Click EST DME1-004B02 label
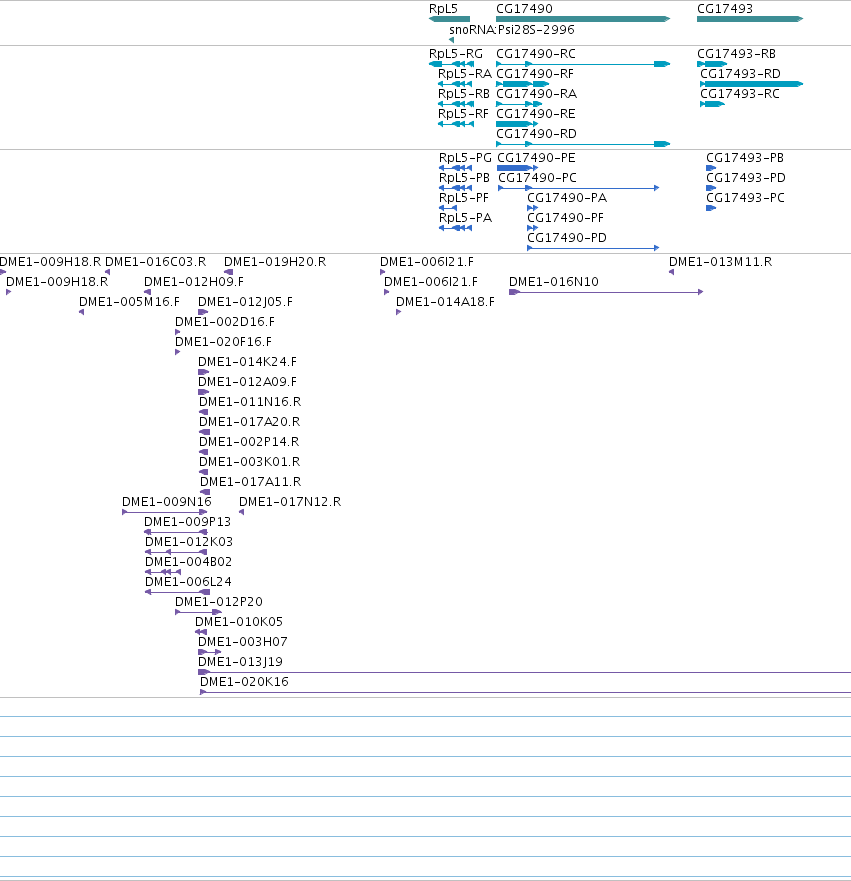The image size is (851, 881). pyautogui.click(x=188, y=562)
